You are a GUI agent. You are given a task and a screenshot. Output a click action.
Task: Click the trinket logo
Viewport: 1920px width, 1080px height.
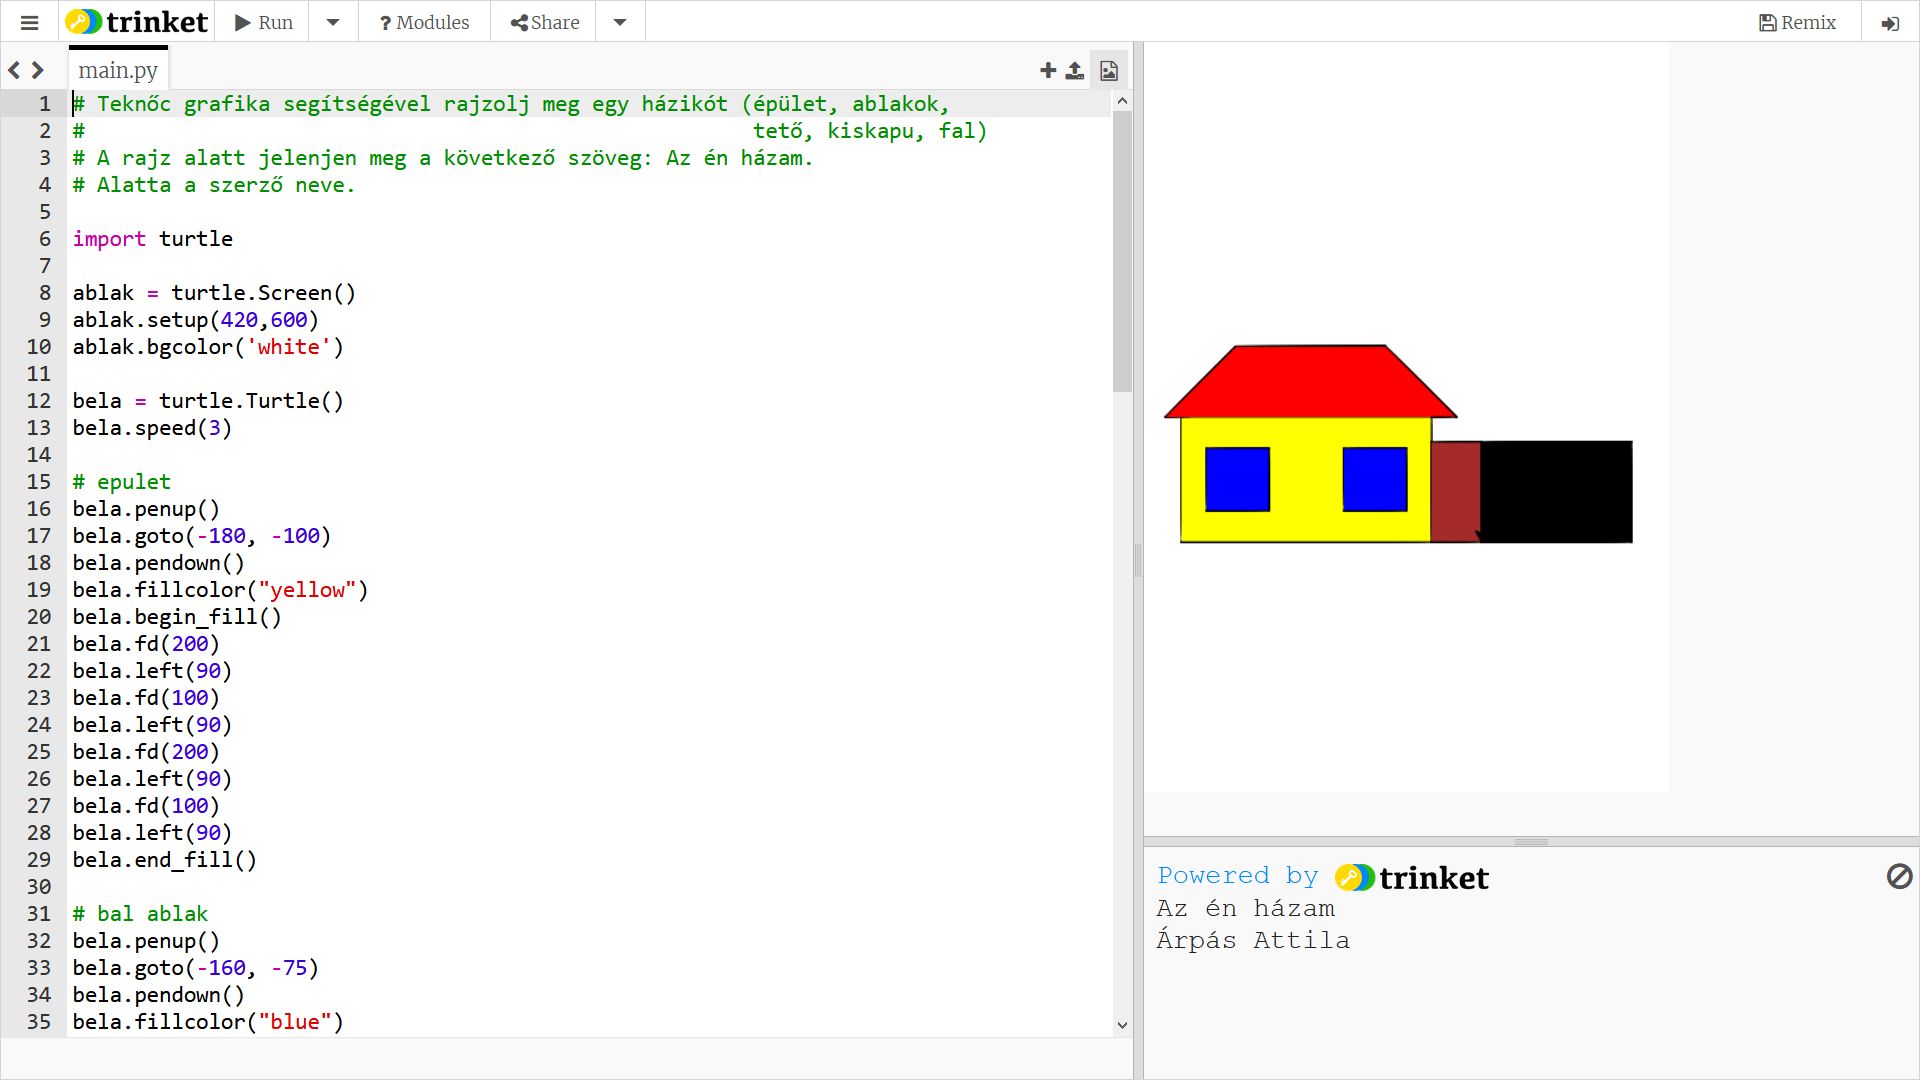pyautogui.click(x=137, y=22)
